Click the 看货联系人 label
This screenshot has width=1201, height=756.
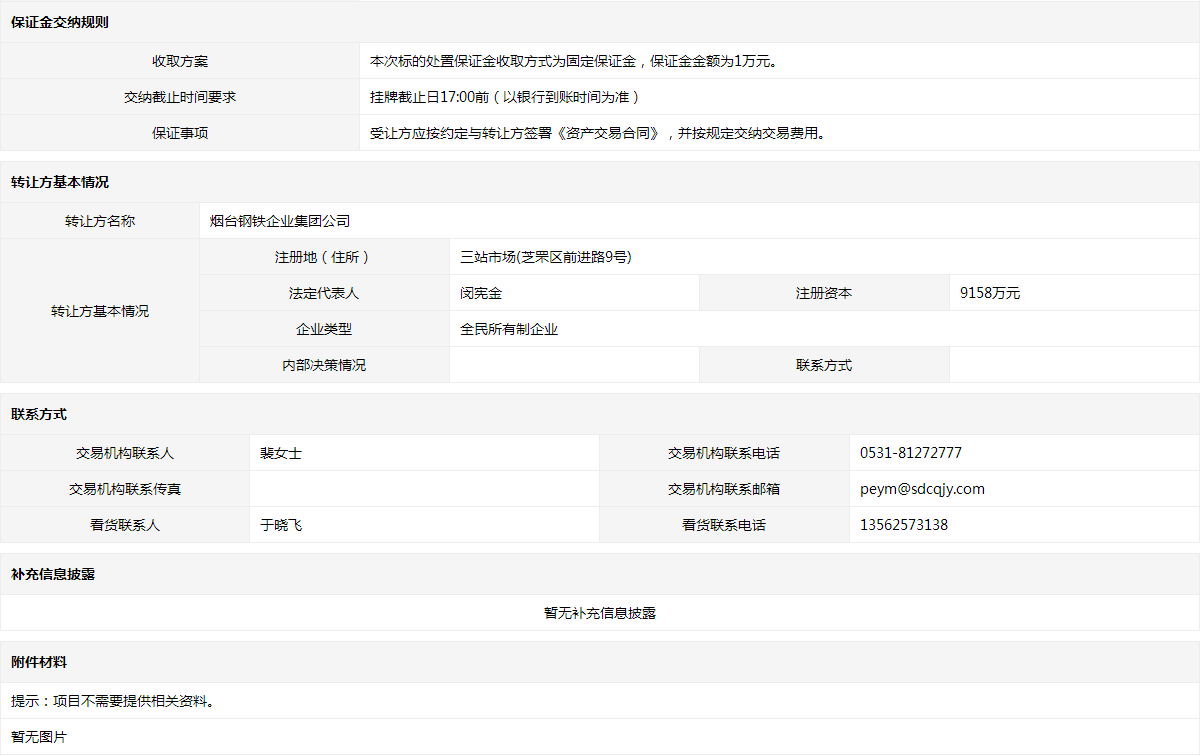(x=125, y=525)
